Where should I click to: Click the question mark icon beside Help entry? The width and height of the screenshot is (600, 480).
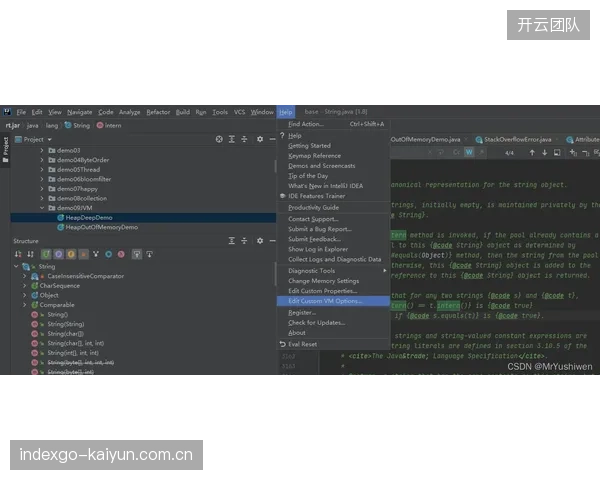282,136
